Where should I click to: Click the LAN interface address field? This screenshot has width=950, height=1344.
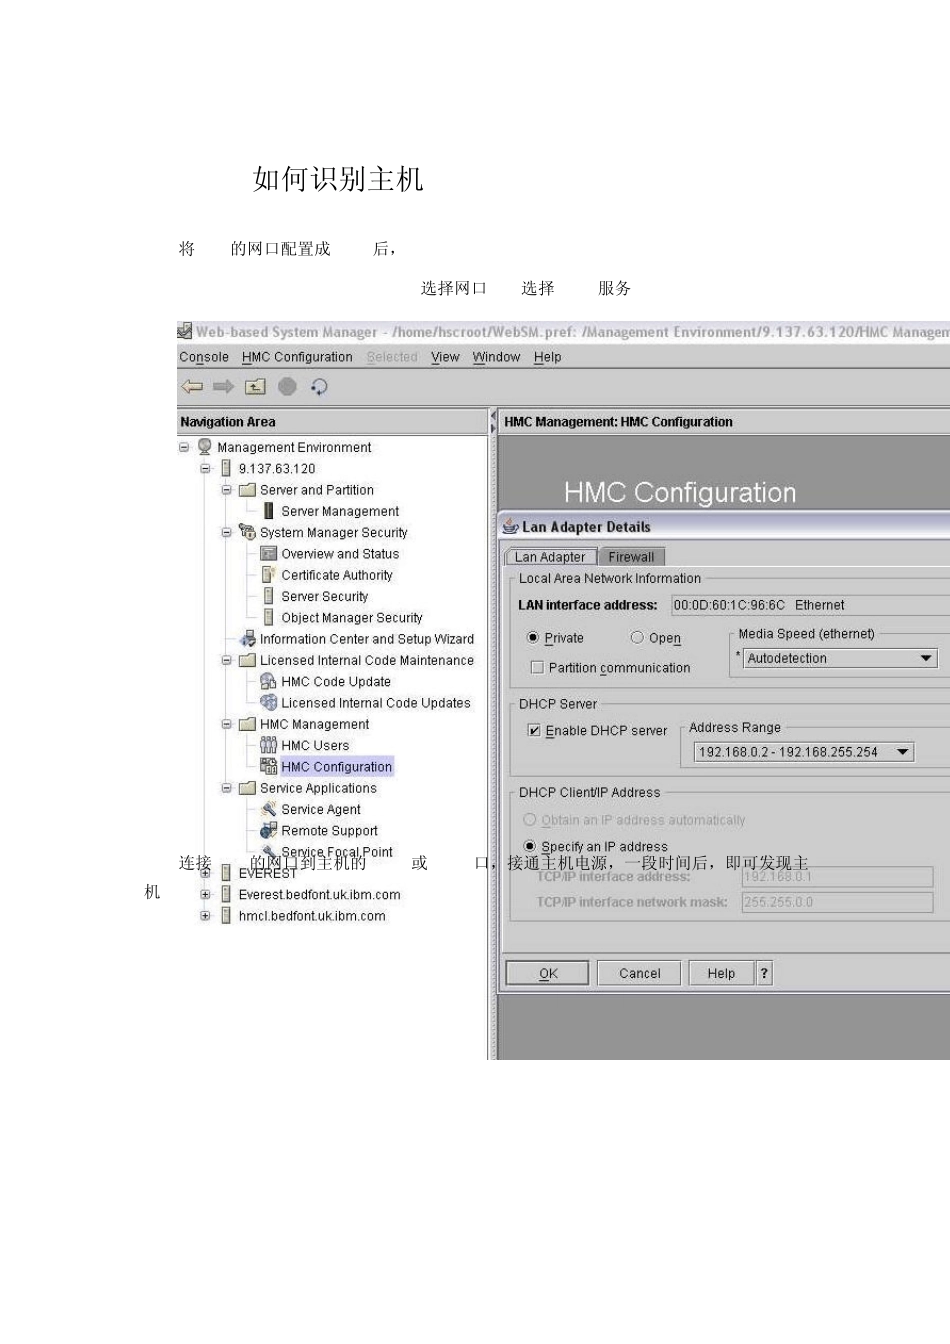[x=810, y=605]
